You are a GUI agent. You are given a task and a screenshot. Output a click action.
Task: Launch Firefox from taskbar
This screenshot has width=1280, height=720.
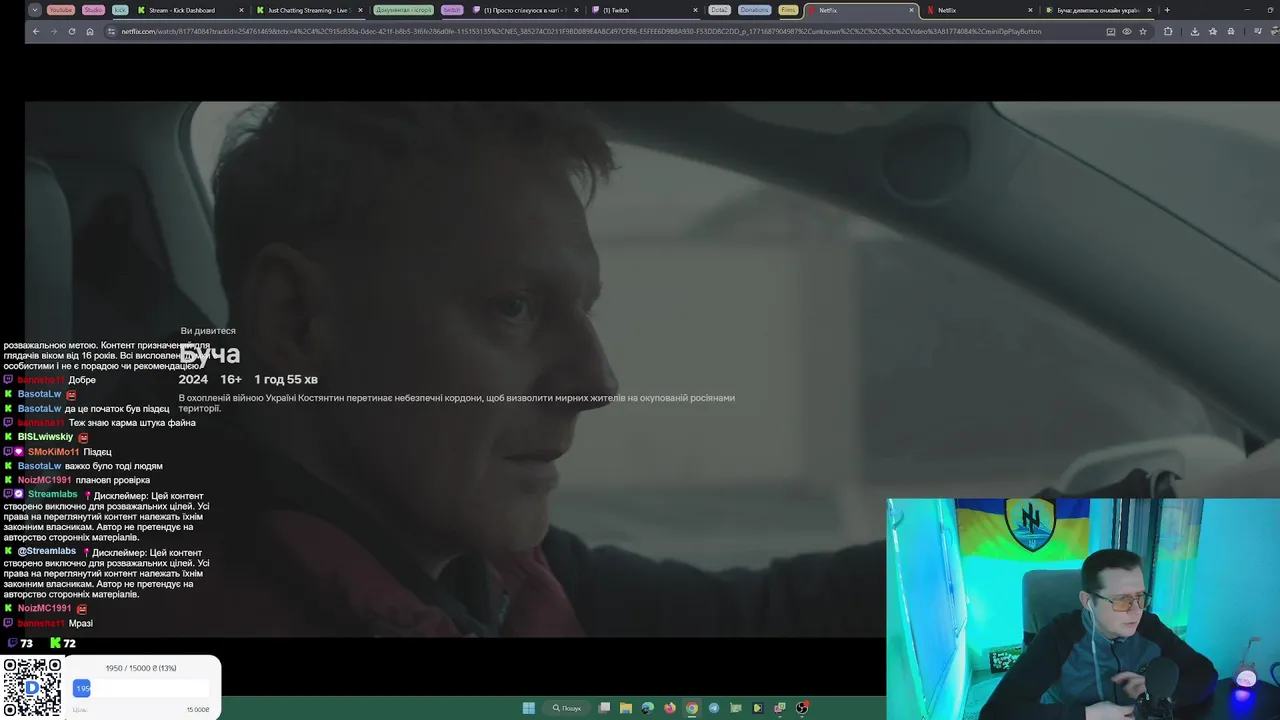coord(670,708)
